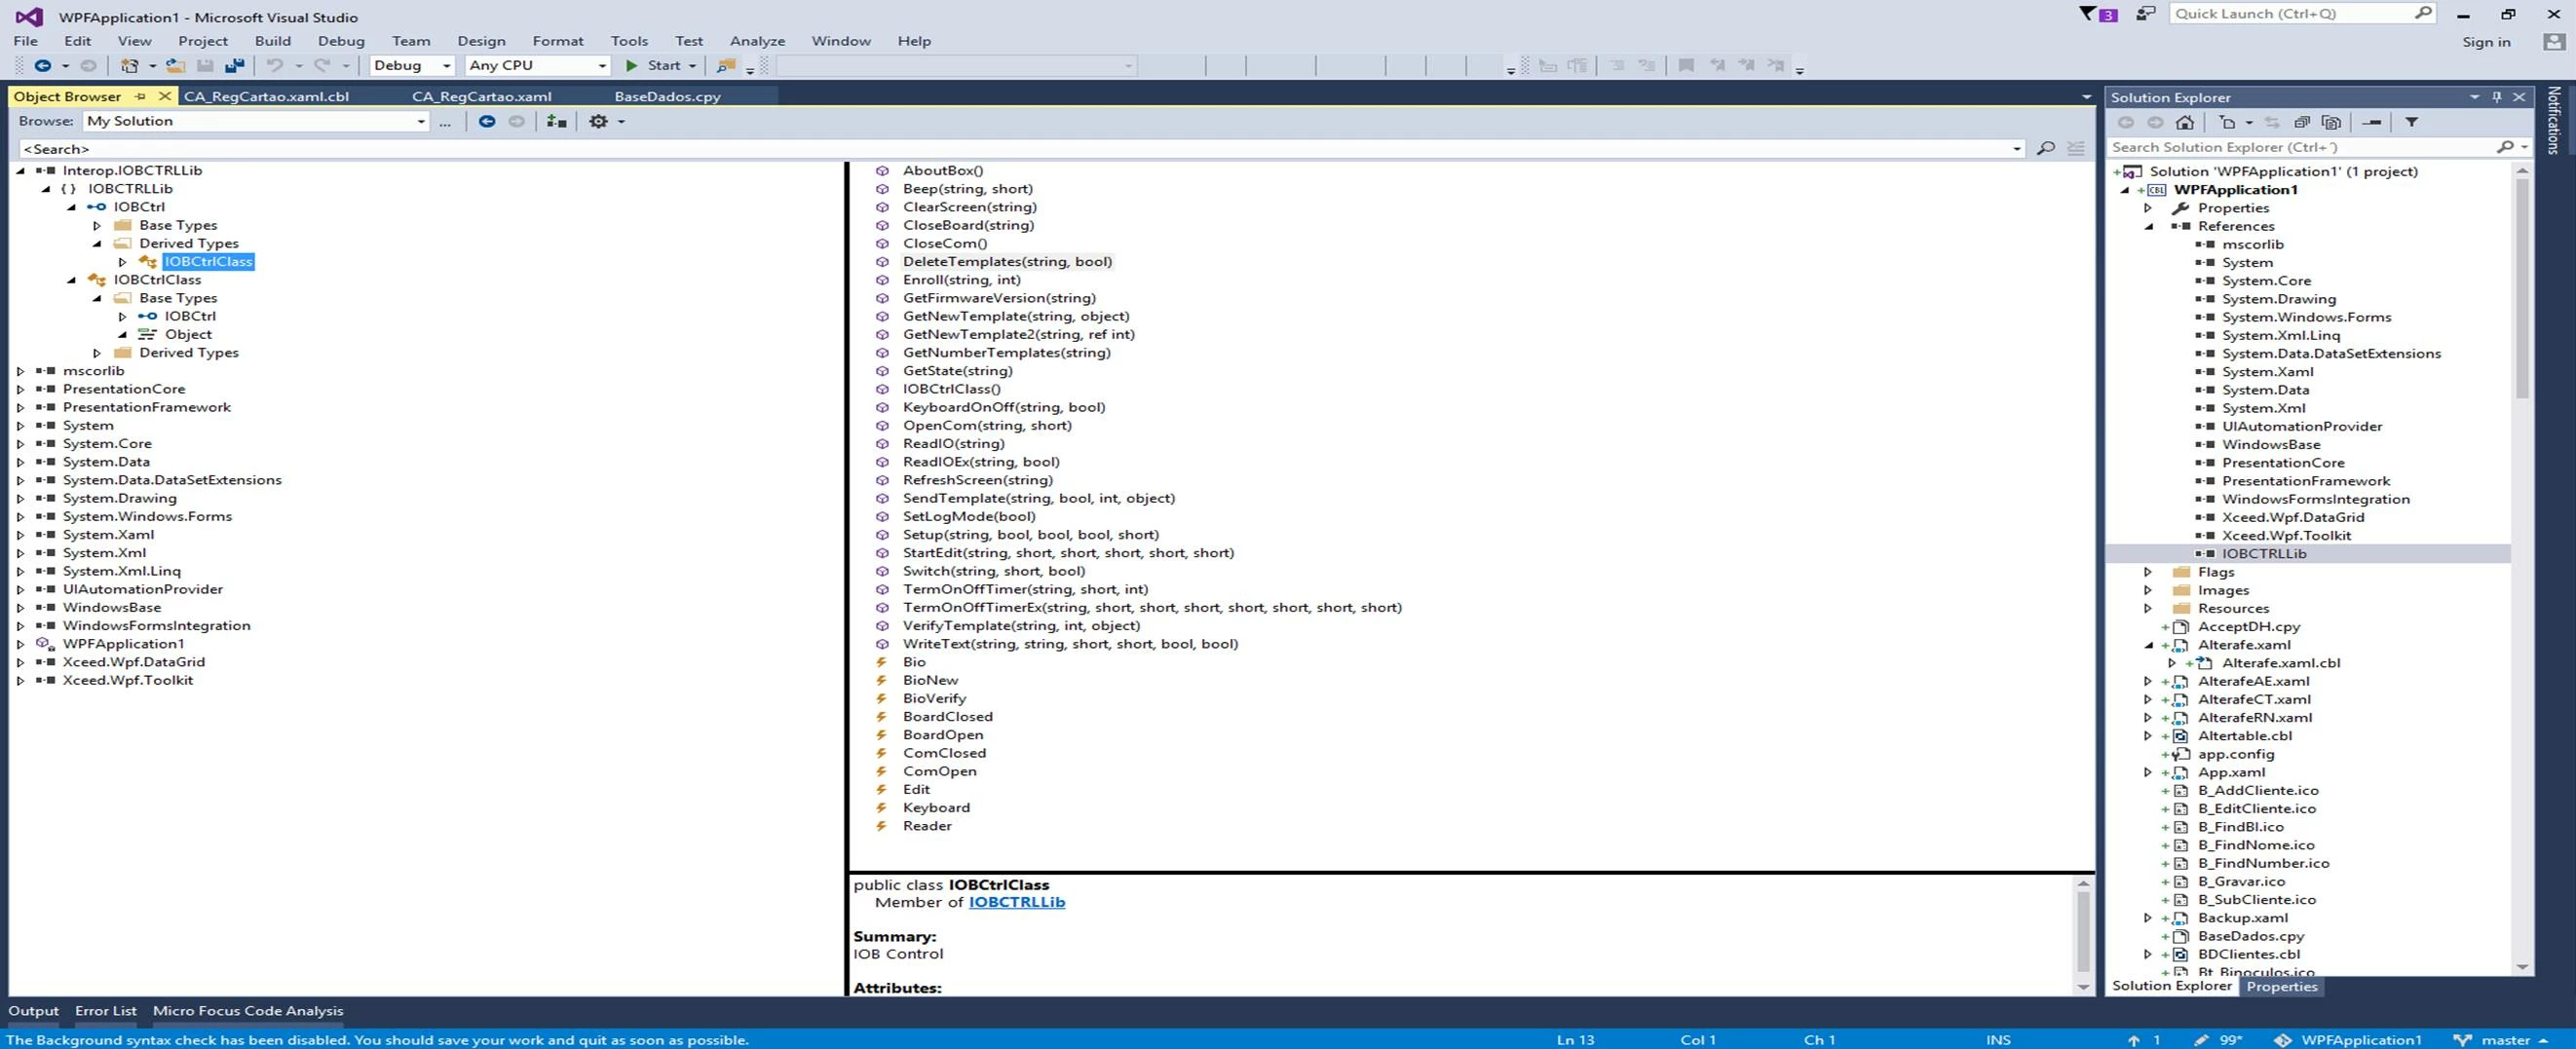Click Find in Files icon in toolbar
Viewport: 2576px width, 1049px height.
point(726,65)
